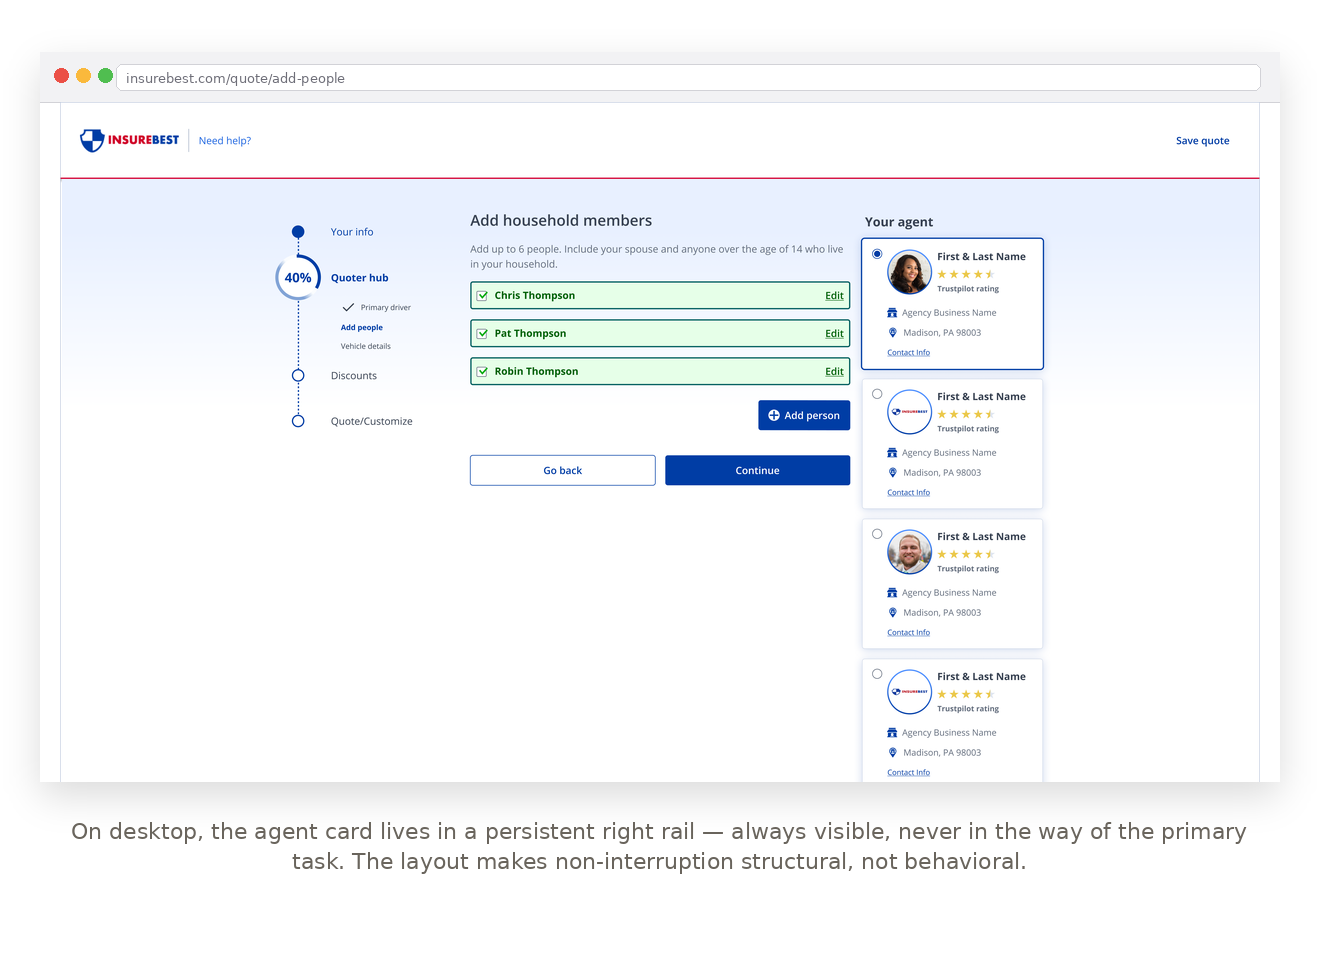Select the Discounts step
This screenshot has width=1320, height=980.
(x=354, y=376)
